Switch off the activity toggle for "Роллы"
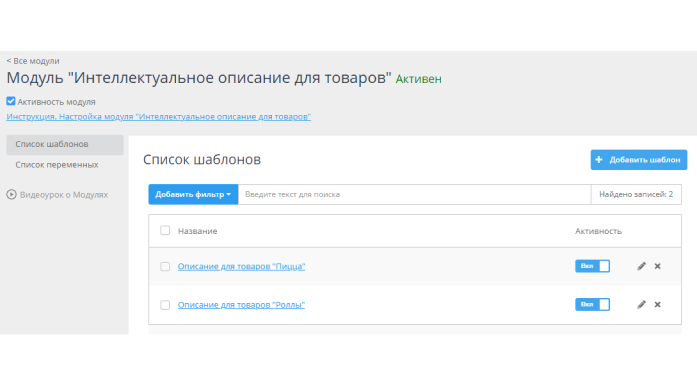The width and height of the screenshot is (697, 386). [592, 304]
